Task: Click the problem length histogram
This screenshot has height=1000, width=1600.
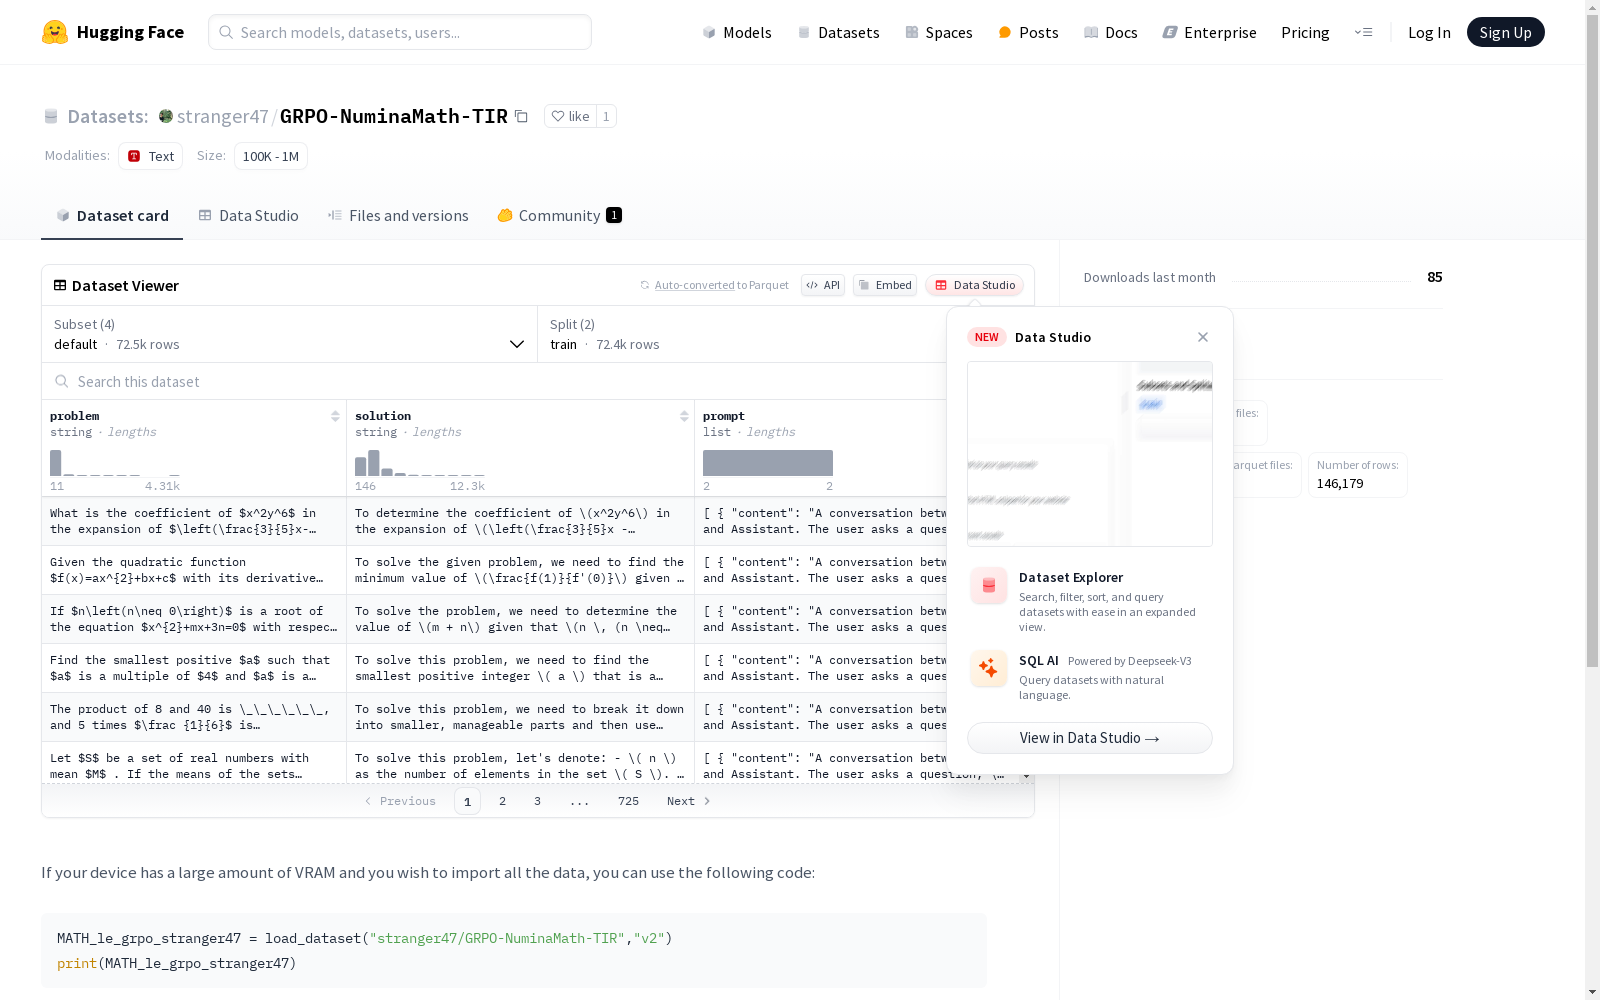Action: tap(115, 463)
